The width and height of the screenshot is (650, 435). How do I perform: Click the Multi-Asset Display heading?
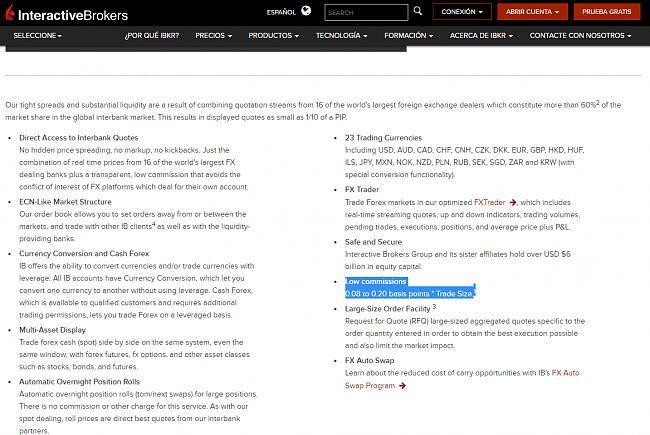click(53, 330)
